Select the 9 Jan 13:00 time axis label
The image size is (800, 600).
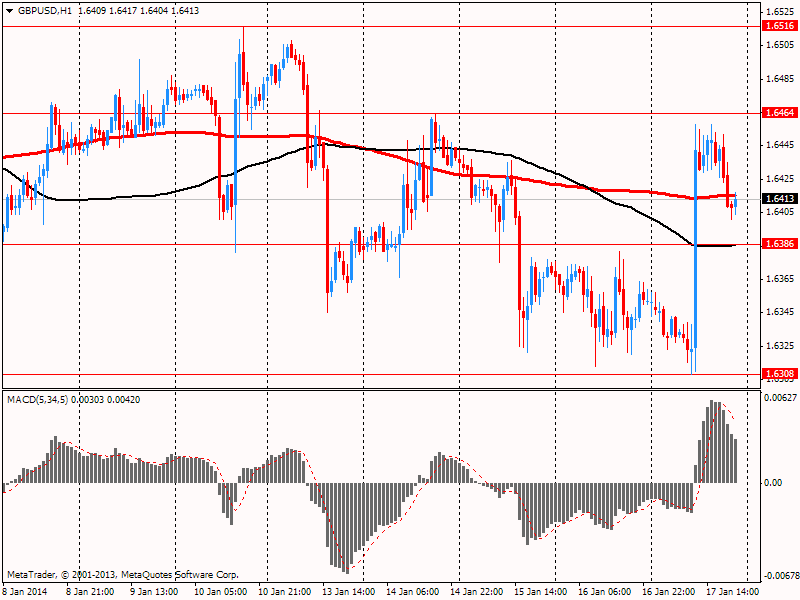pyautogui.click(x=154, y=592)
